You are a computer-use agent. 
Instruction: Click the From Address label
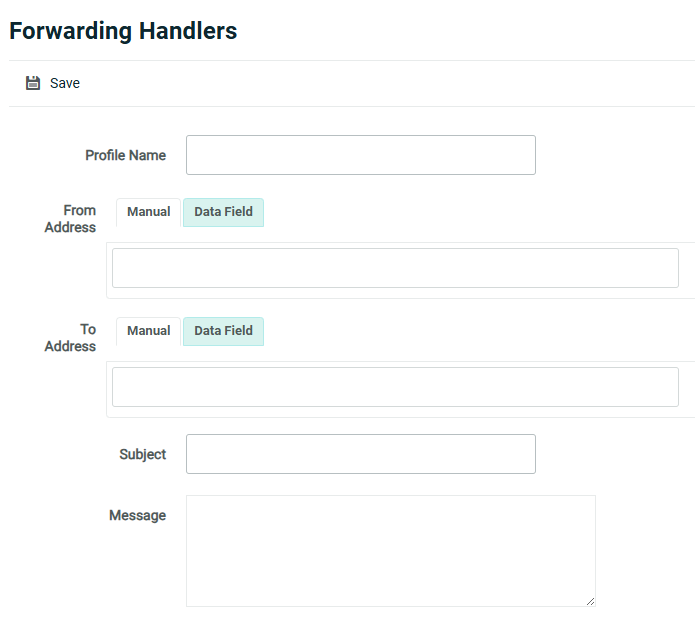71,219
